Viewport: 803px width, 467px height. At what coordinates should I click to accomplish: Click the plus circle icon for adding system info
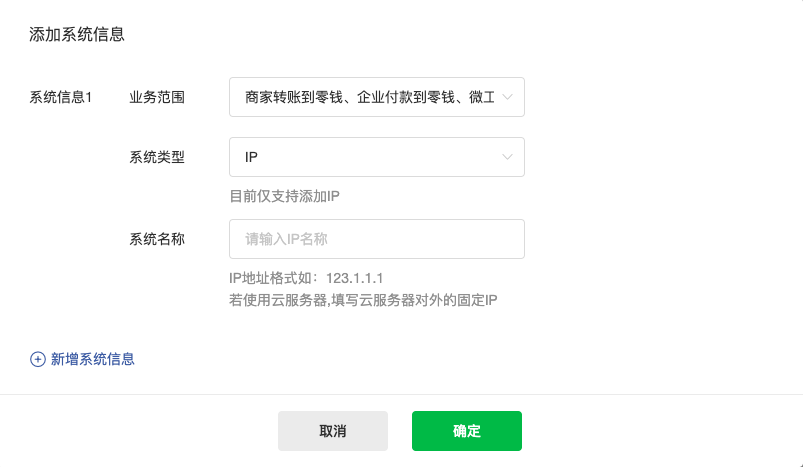tap(37, 359)
